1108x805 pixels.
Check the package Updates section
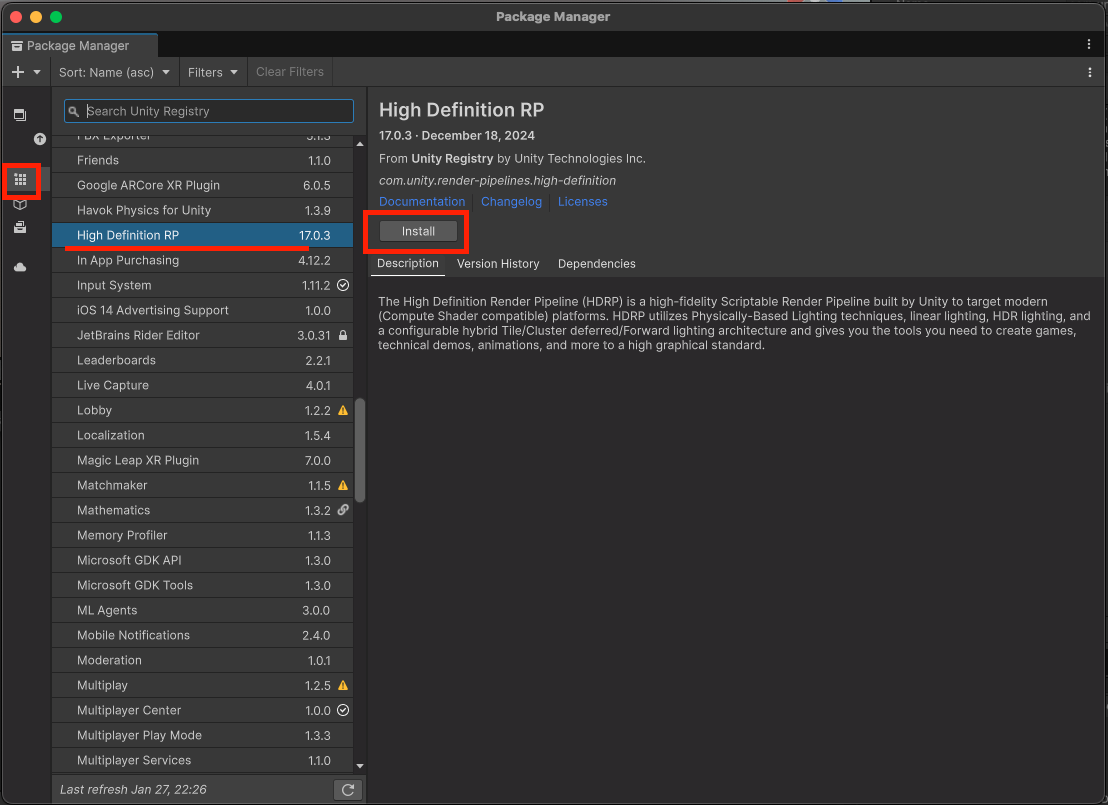(20, 138)
